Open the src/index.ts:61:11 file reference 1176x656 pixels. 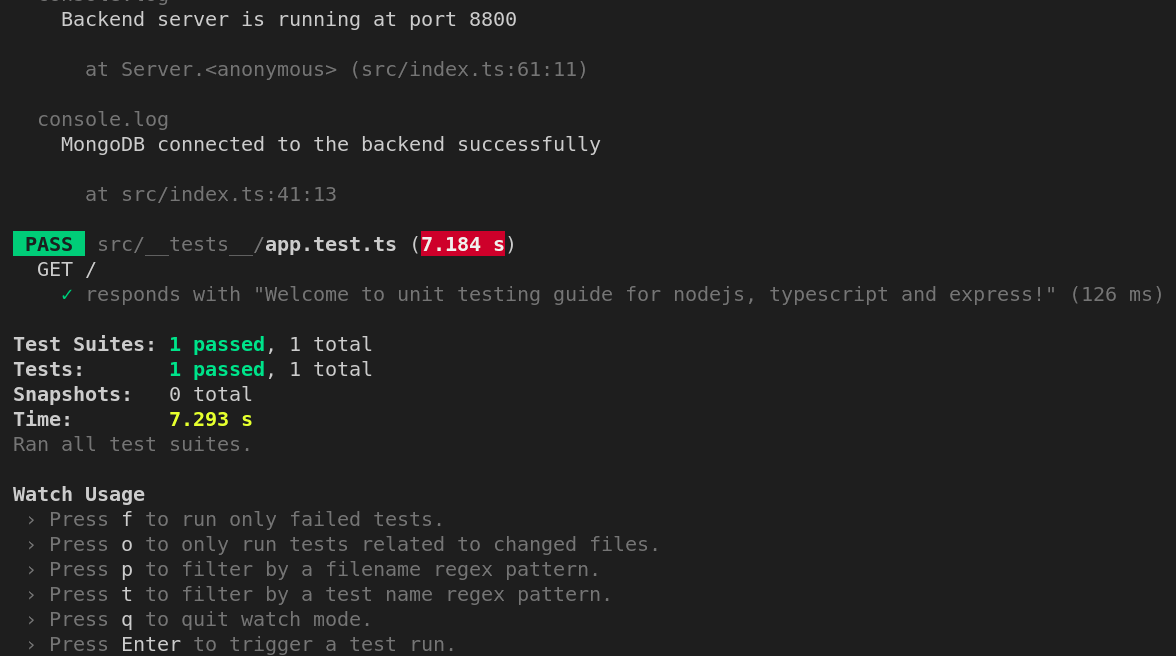pyautogui.click(x=468, y=70)
